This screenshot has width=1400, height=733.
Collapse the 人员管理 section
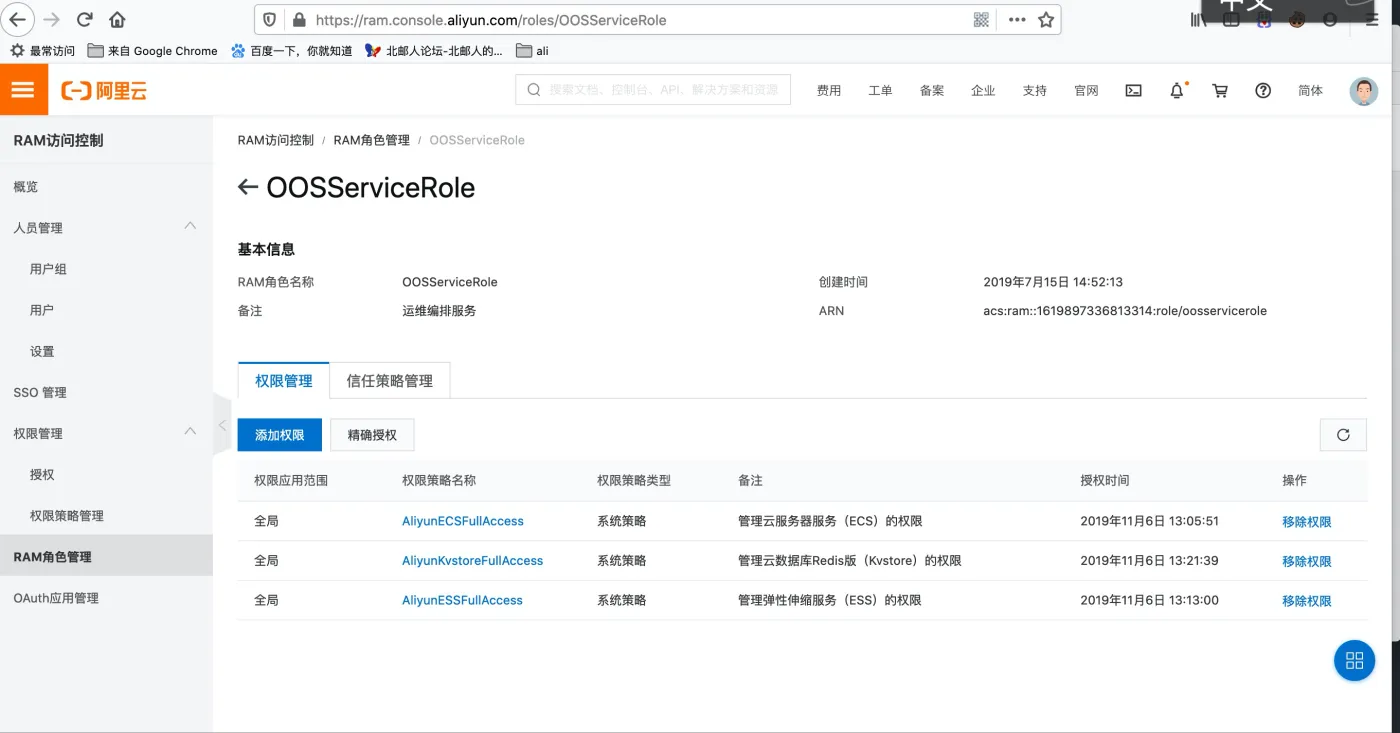click(191, 226)
